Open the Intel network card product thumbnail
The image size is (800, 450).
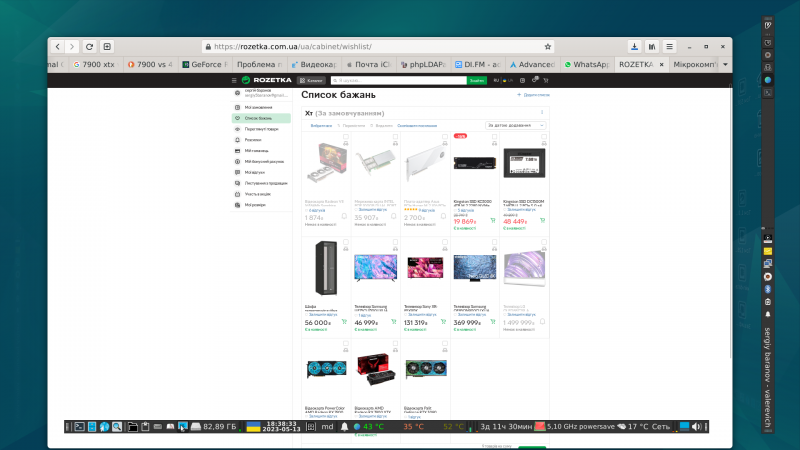click(x=377, y=165)
